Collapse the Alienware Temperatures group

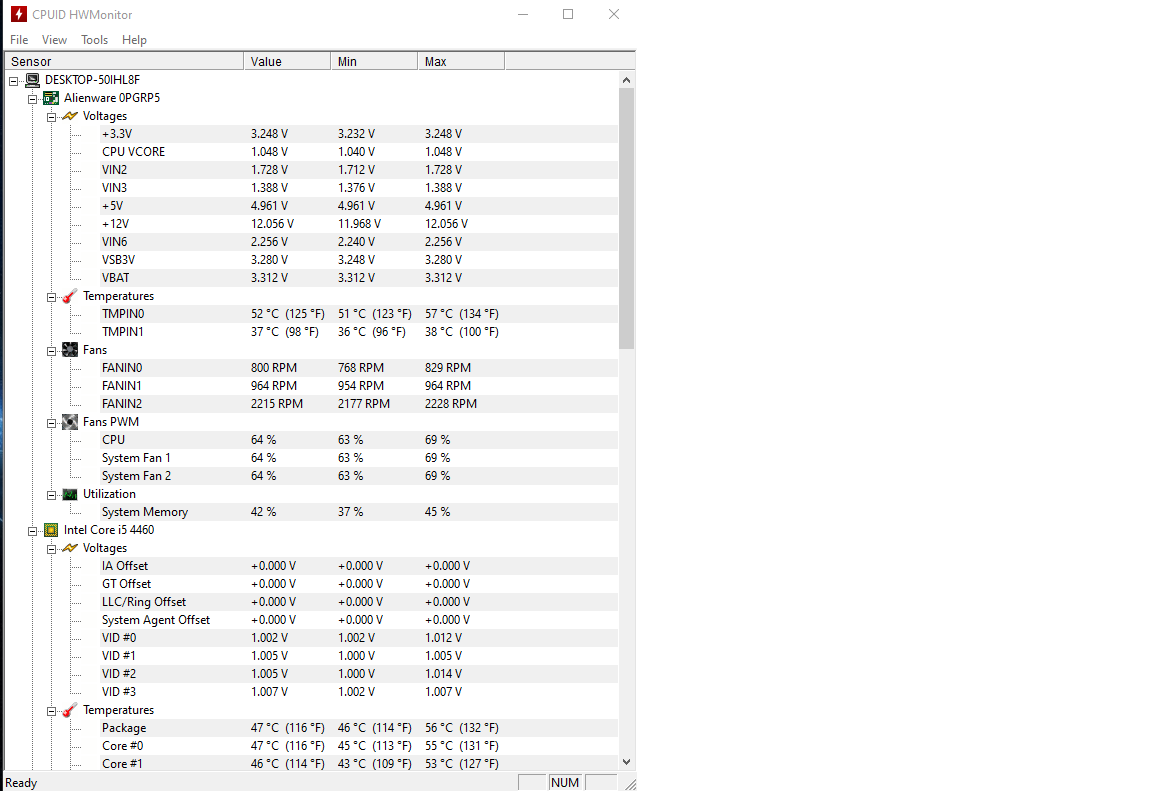pos(51,297)
